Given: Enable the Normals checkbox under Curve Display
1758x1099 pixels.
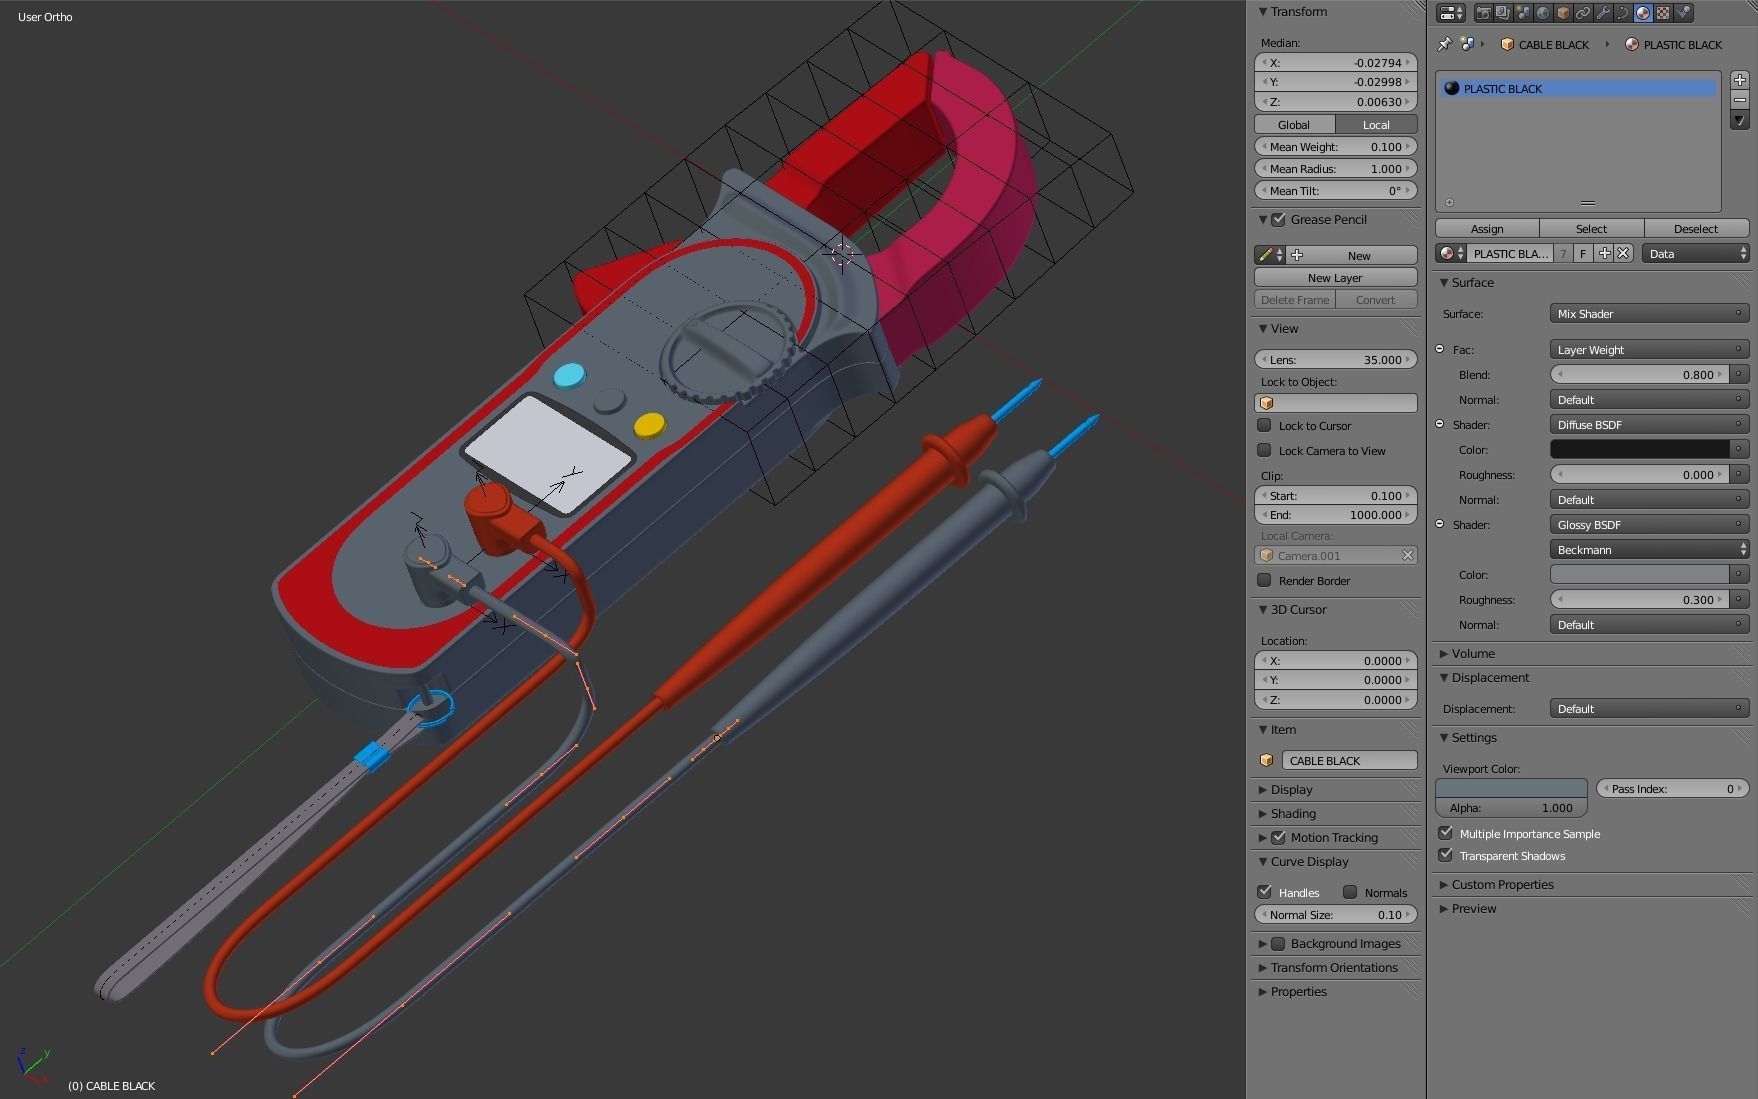Looking at the screenshot, I should tap(1351, 892).
